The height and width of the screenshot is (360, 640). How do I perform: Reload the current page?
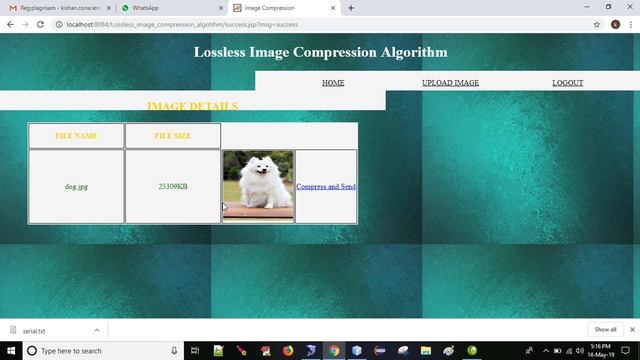40,24
